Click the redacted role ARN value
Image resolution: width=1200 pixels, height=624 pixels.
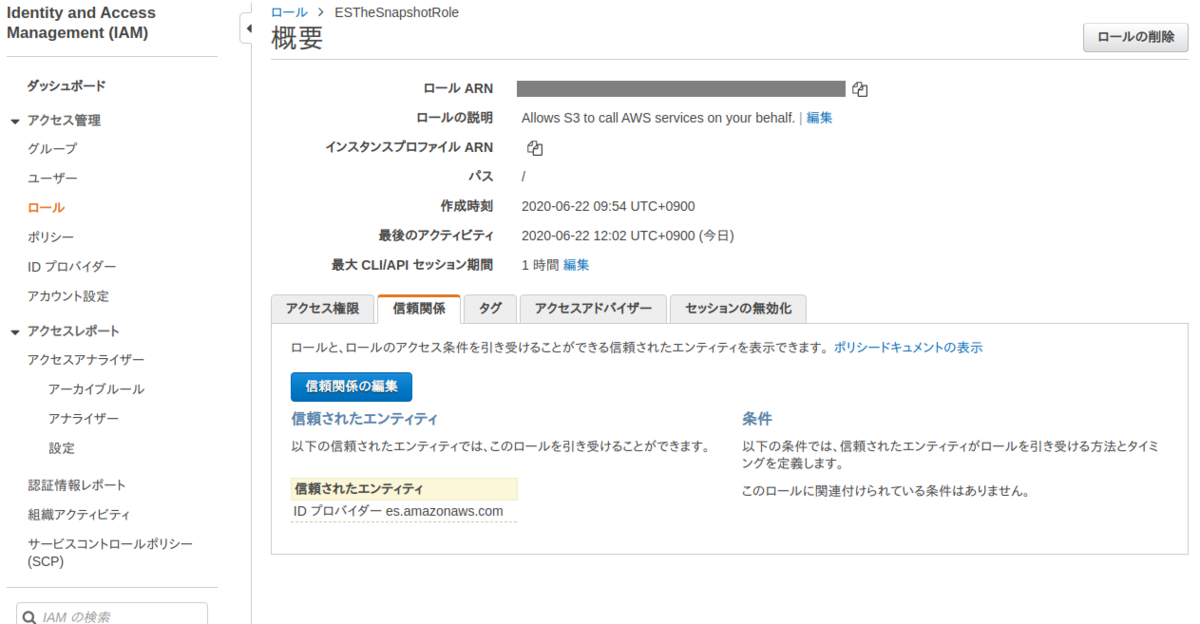coord(681,88)
